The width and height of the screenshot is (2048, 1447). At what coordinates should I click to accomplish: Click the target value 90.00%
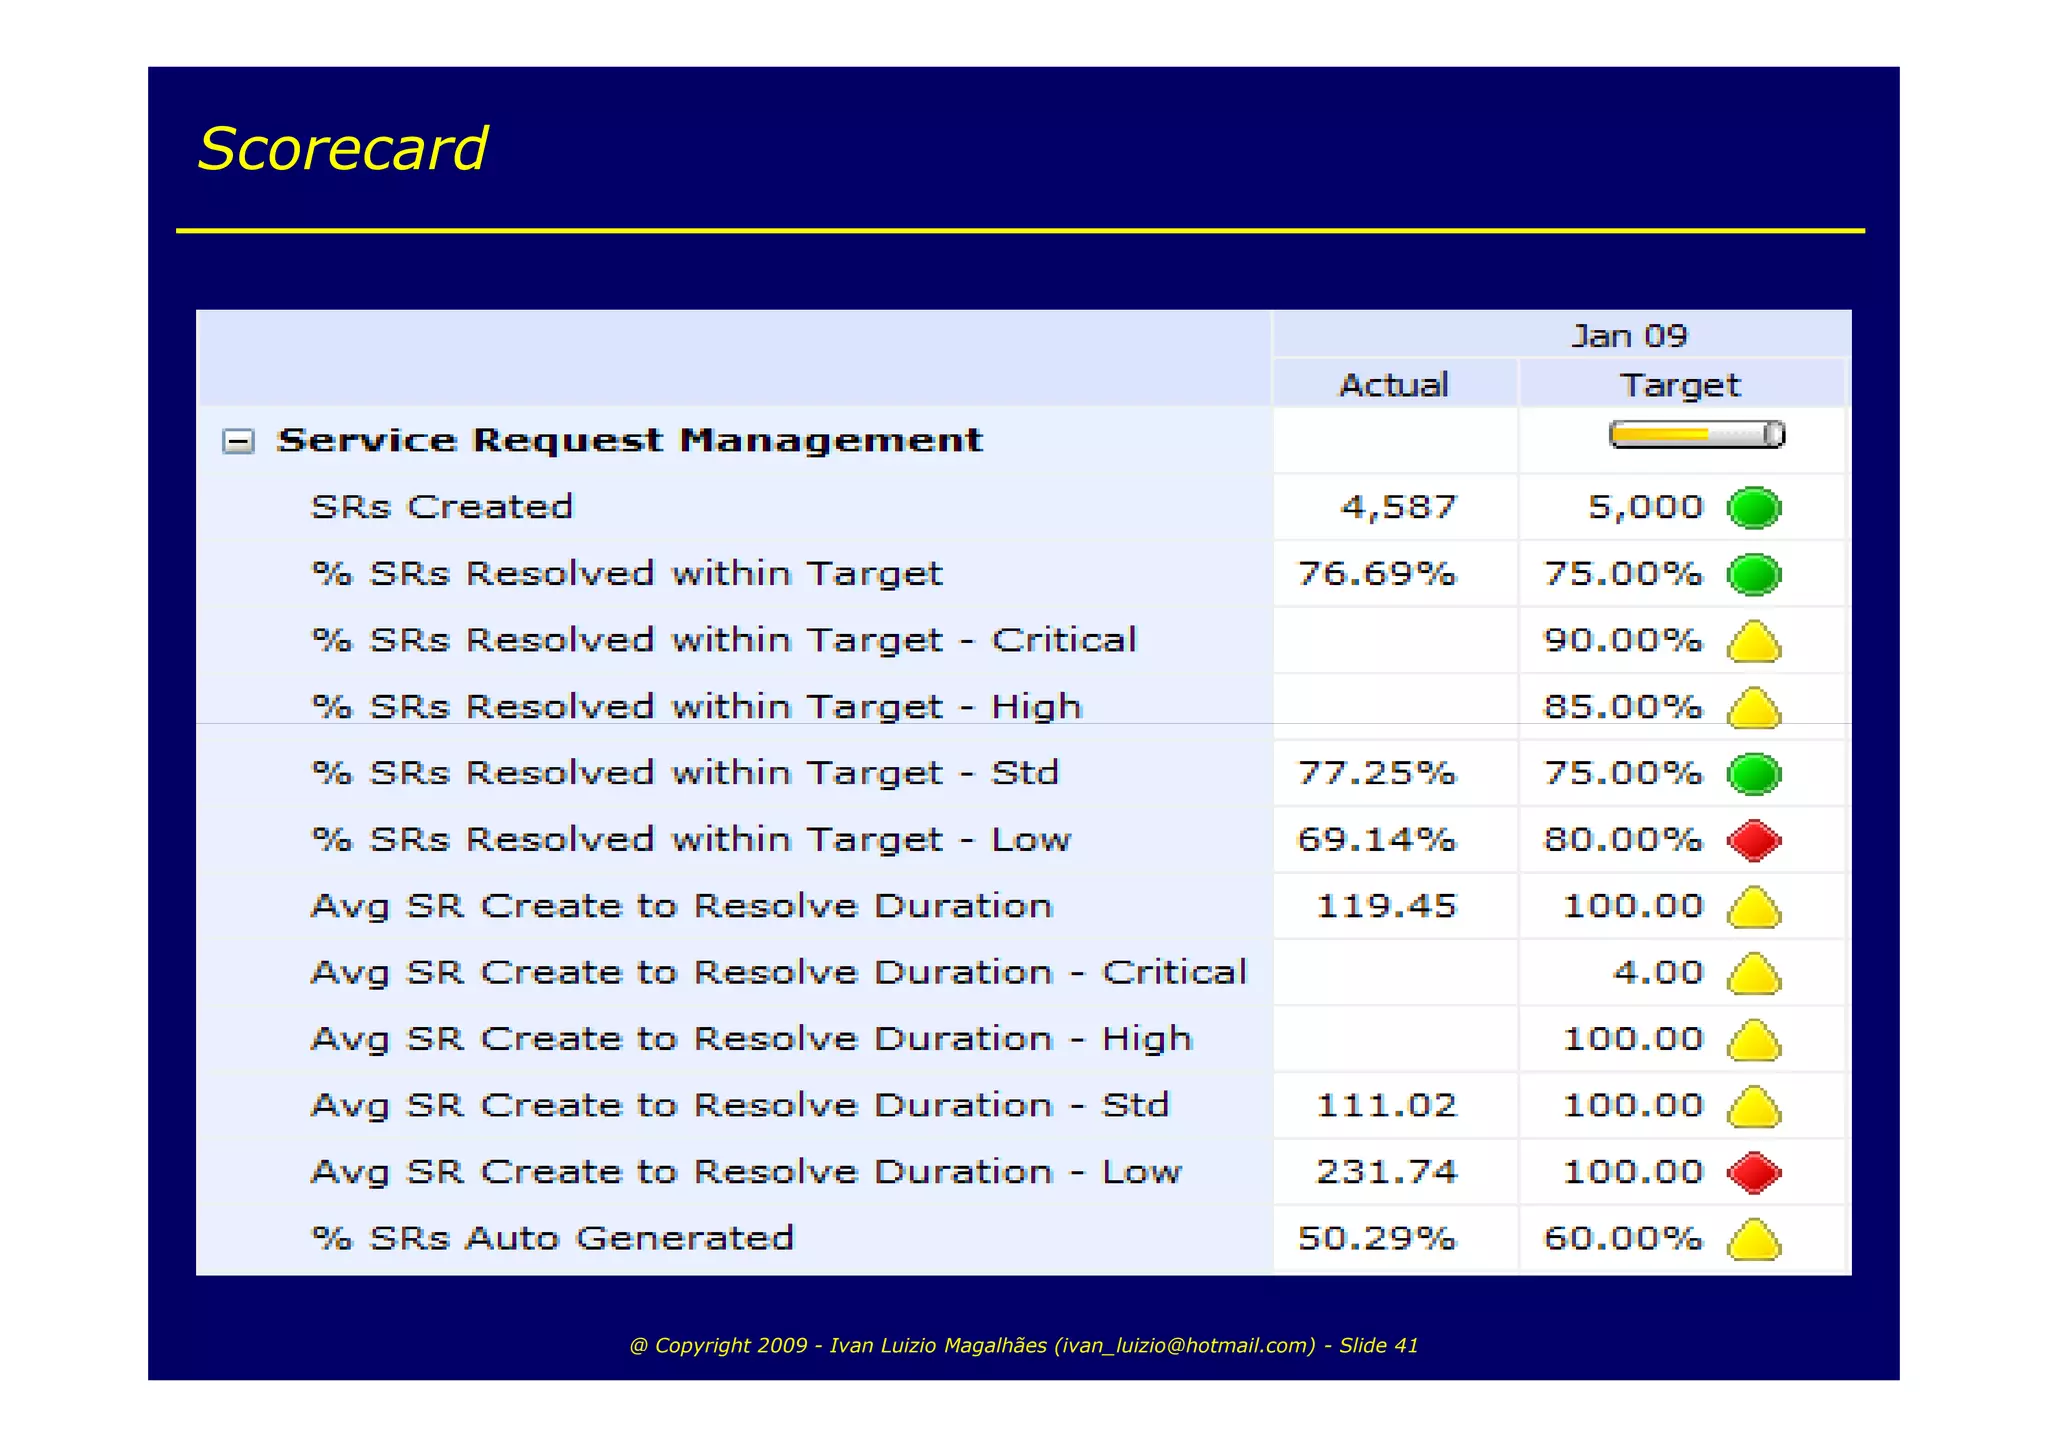click(x=1623, y=640)
